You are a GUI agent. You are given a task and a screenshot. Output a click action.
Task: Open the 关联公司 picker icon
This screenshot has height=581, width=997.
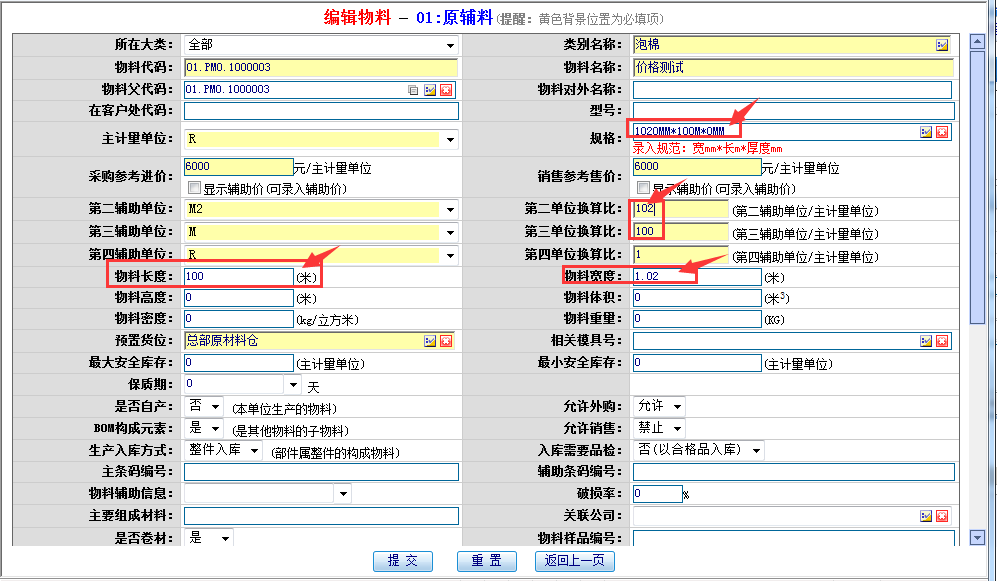[926, 516]
